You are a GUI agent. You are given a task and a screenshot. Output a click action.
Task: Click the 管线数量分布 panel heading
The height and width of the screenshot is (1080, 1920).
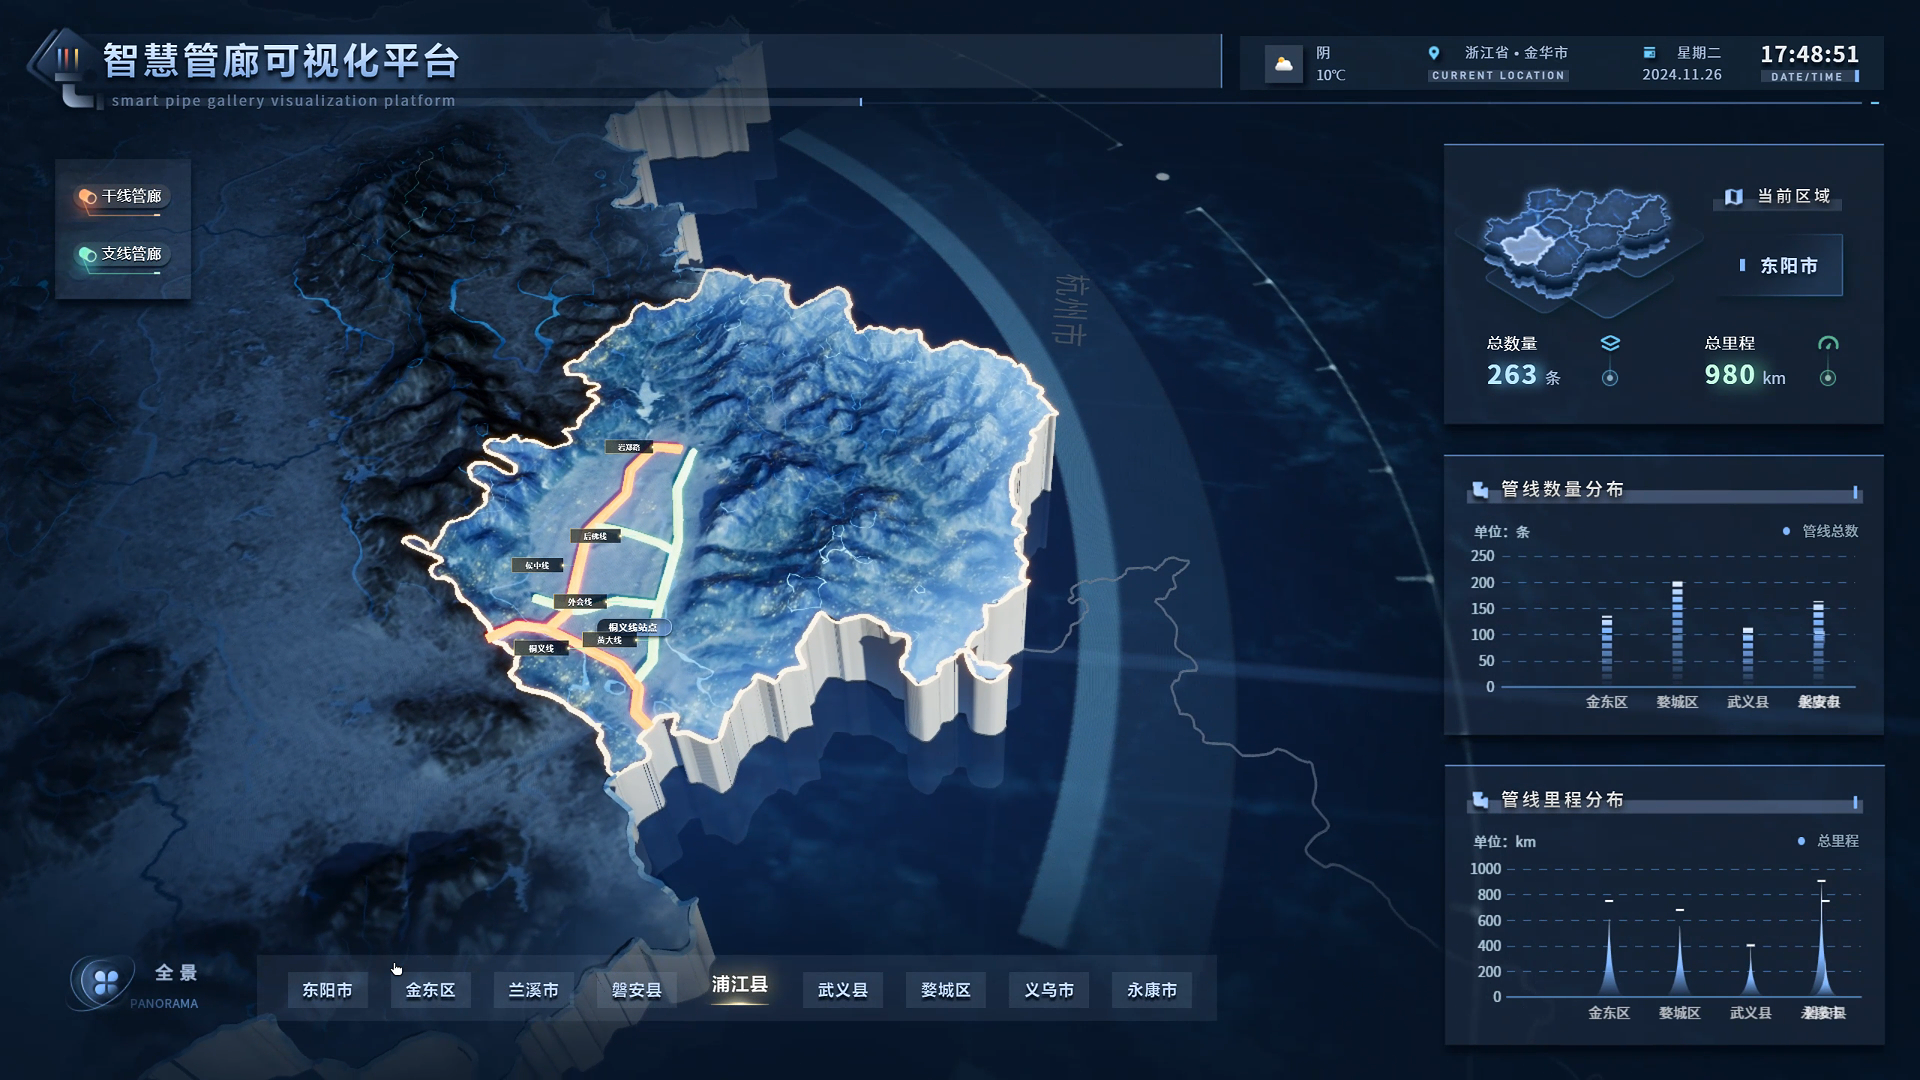pos(1563,489)
